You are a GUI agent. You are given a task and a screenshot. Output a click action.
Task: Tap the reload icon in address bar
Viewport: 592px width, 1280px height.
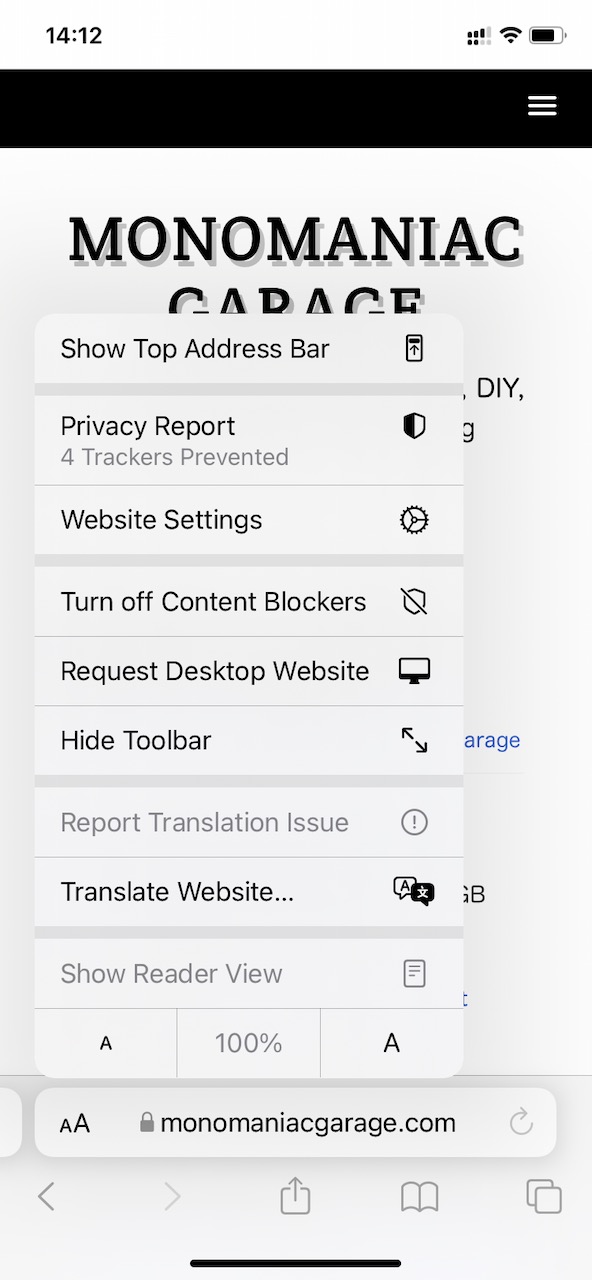pos(521,1123)
